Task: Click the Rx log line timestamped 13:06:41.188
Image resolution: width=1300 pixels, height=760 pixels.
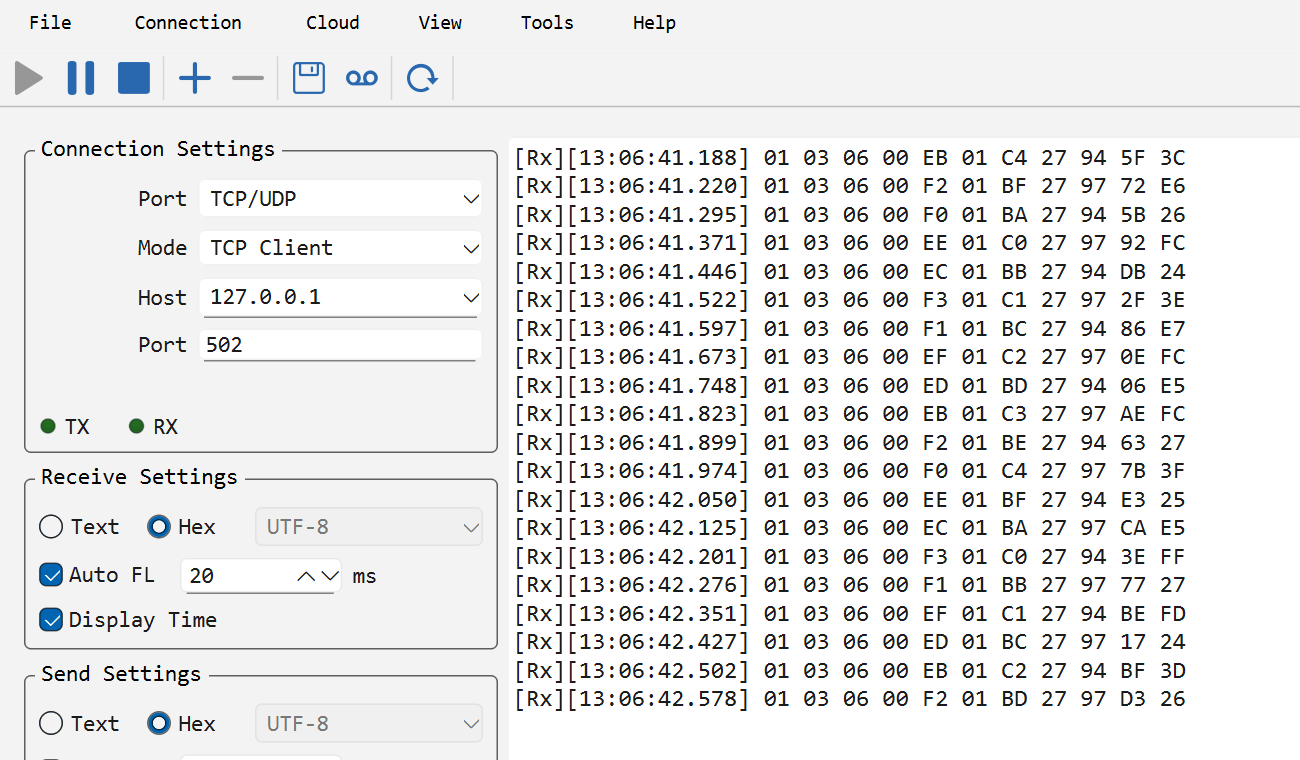Action: point(849,157)
